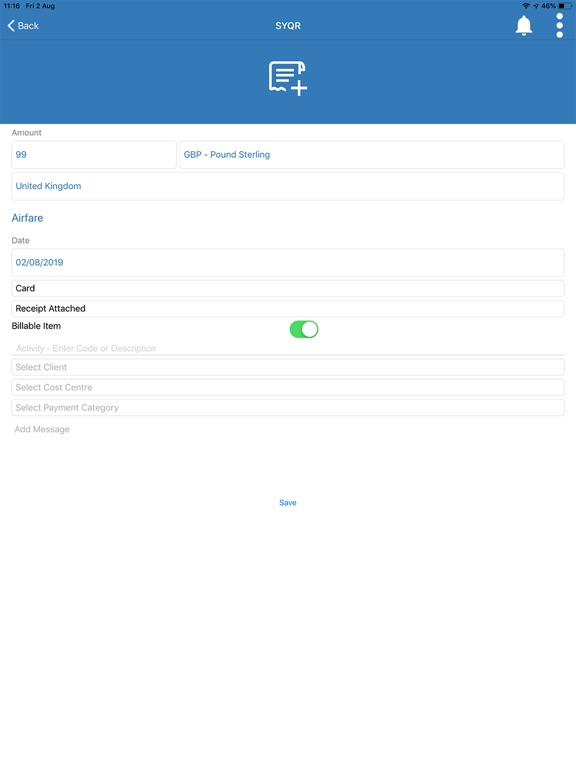Viewport: 576px width, 768px height.
Task: Tap the add receipt icon
Action: [288, 78]
